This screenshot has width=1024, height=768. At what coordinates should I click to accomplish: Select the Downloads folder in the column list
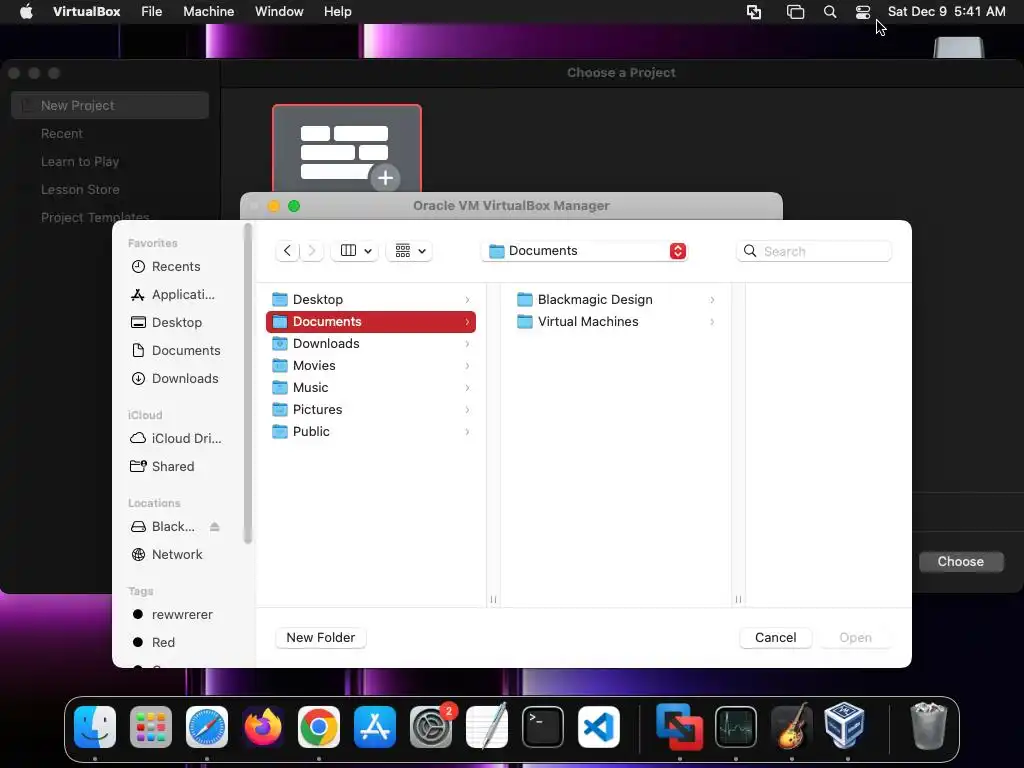[x=371, y=344]
